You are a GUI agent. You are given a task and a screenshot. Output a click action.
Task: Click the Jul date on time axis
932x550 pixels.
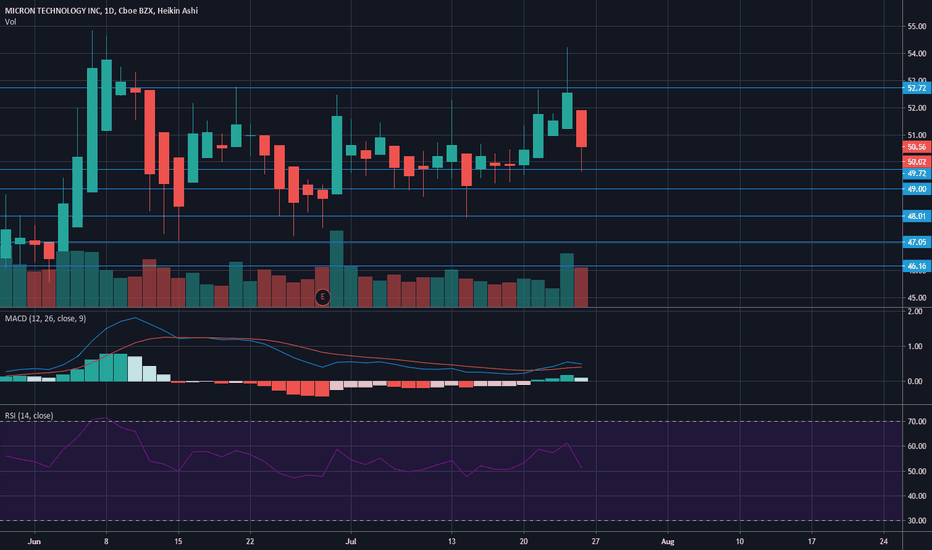point(351,542)
